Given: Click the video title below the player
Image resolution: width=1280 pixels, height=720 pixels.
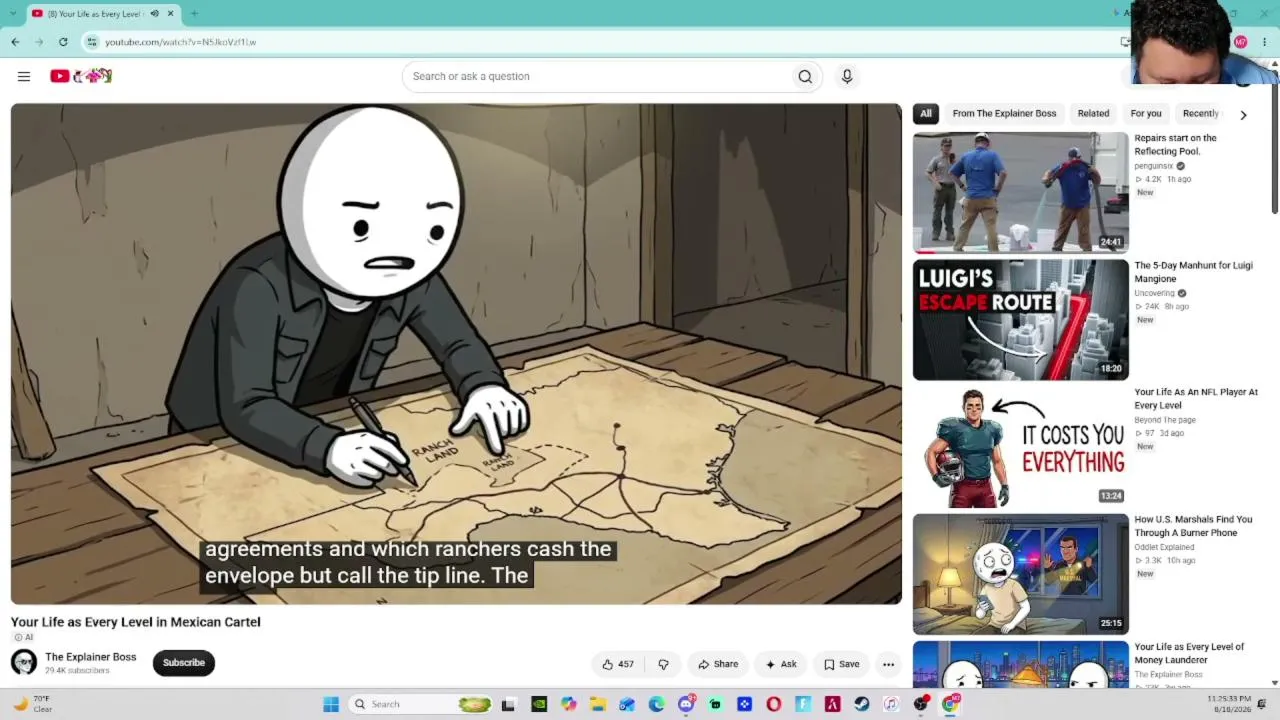Looking at the screenshot, I should 136,622.
